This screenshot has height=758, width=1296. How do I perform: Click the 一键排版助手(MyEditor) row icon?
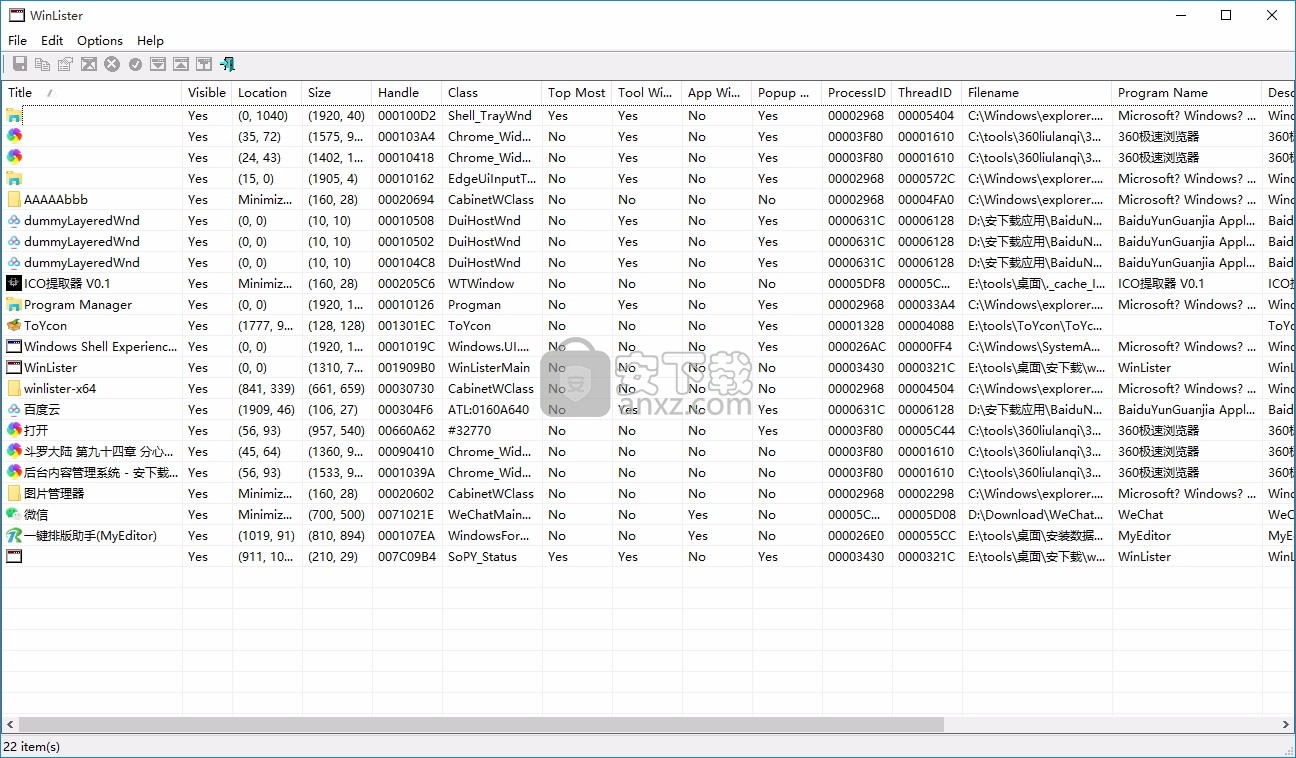coord(14,535)
